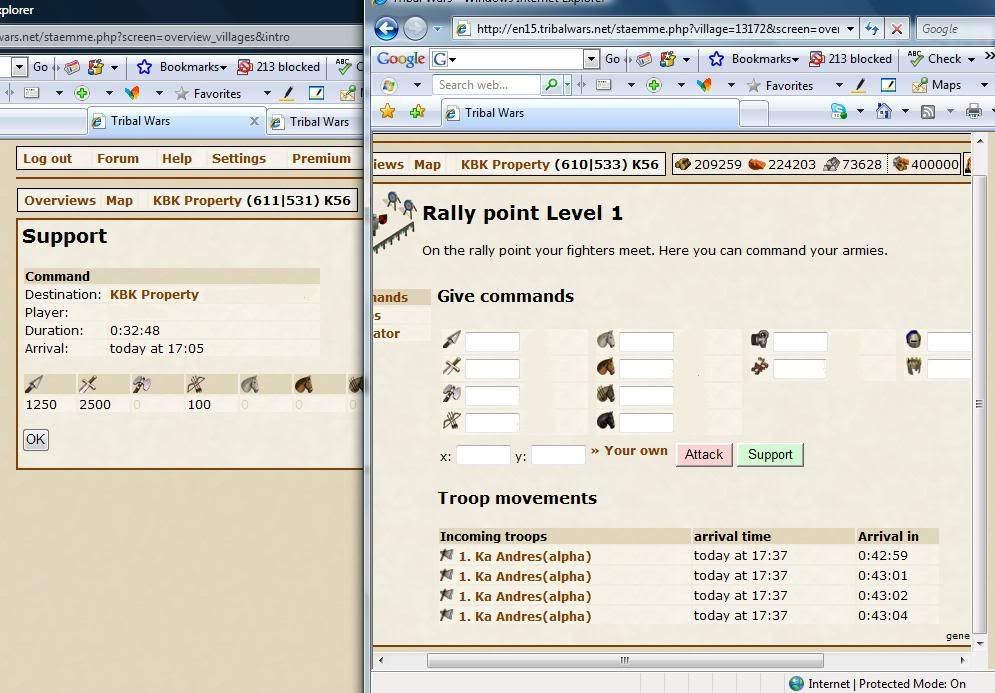Click Add to Favorites icon in right window
This screenshot has width=995, height=693.
point(417,112)
